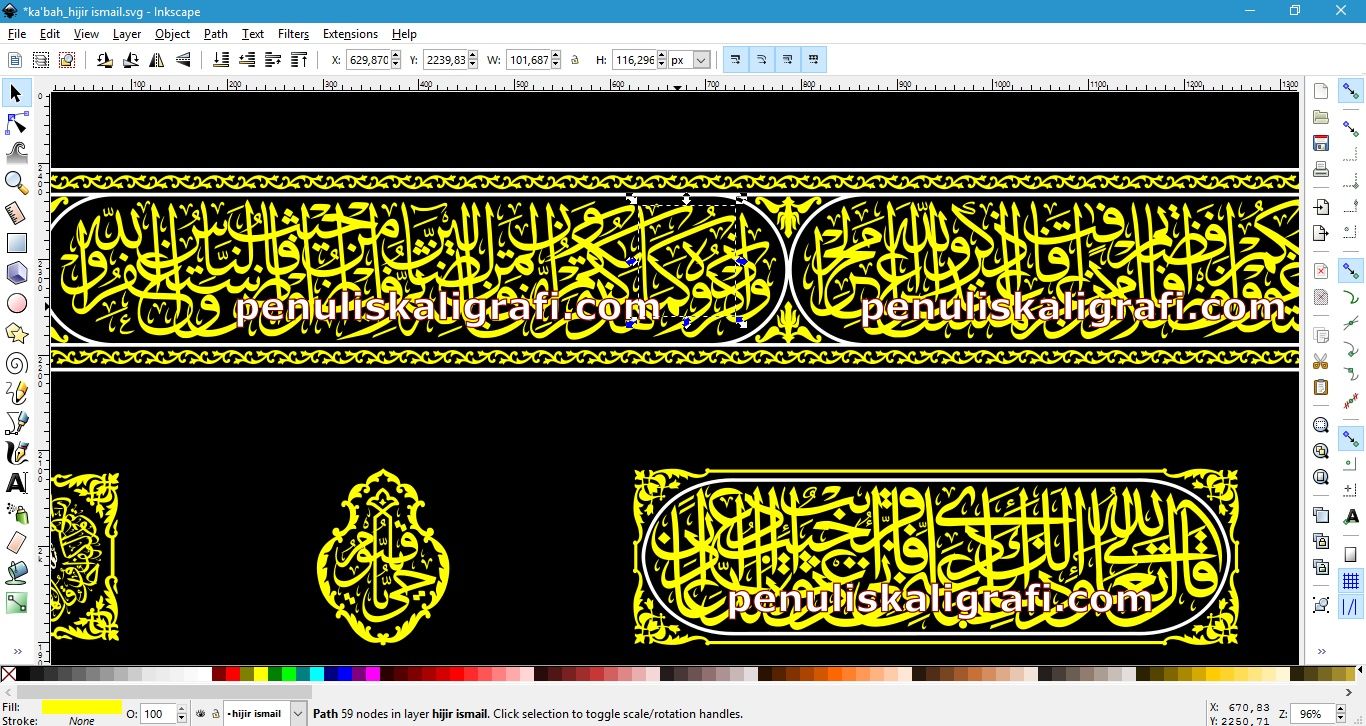Select the Spray objects tool
The width and height of the screenshot is (1366, 726).
coord(16,513)
